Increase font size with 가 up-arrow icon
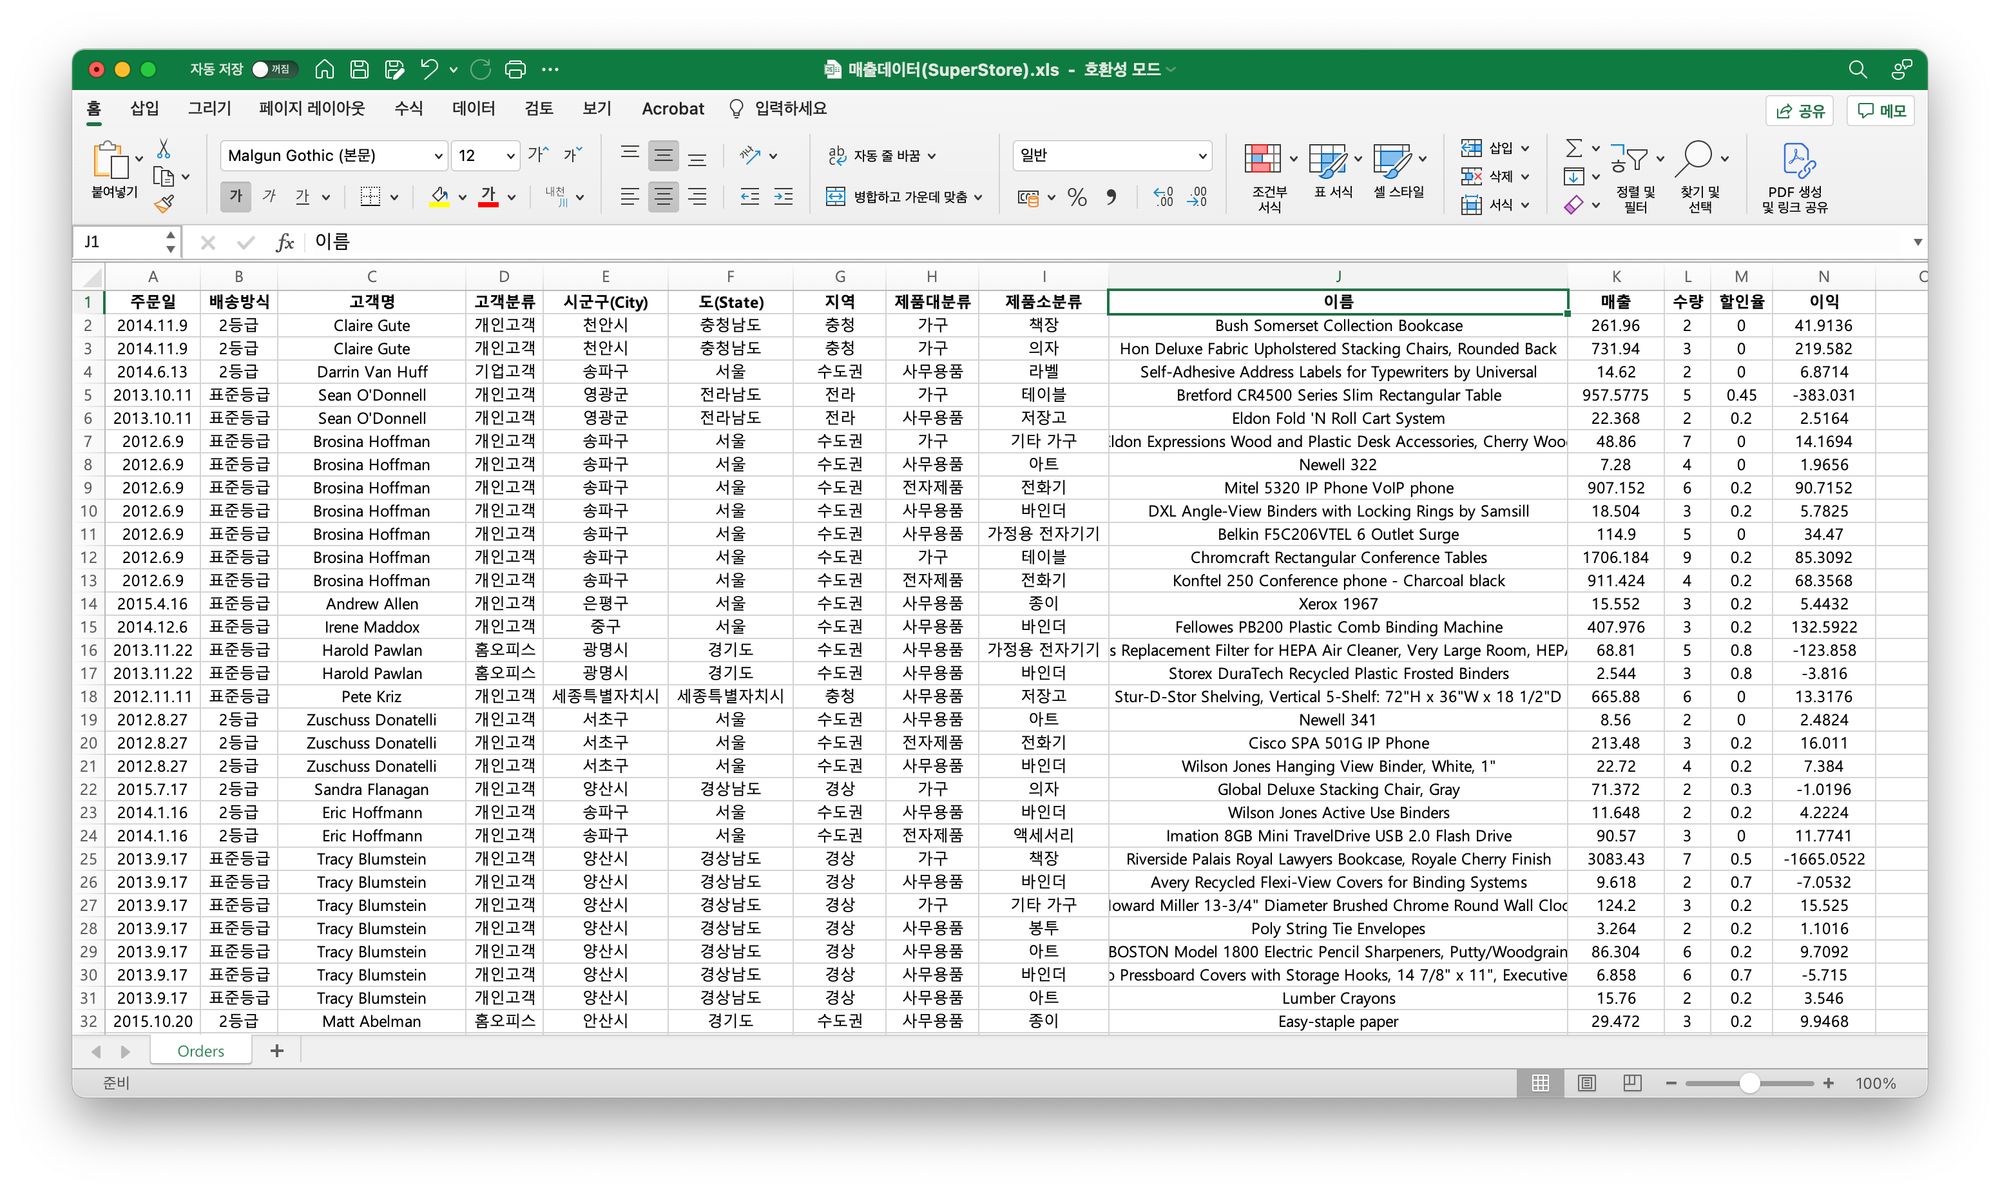The image size is (2000, 1193). tap(538, 155)
